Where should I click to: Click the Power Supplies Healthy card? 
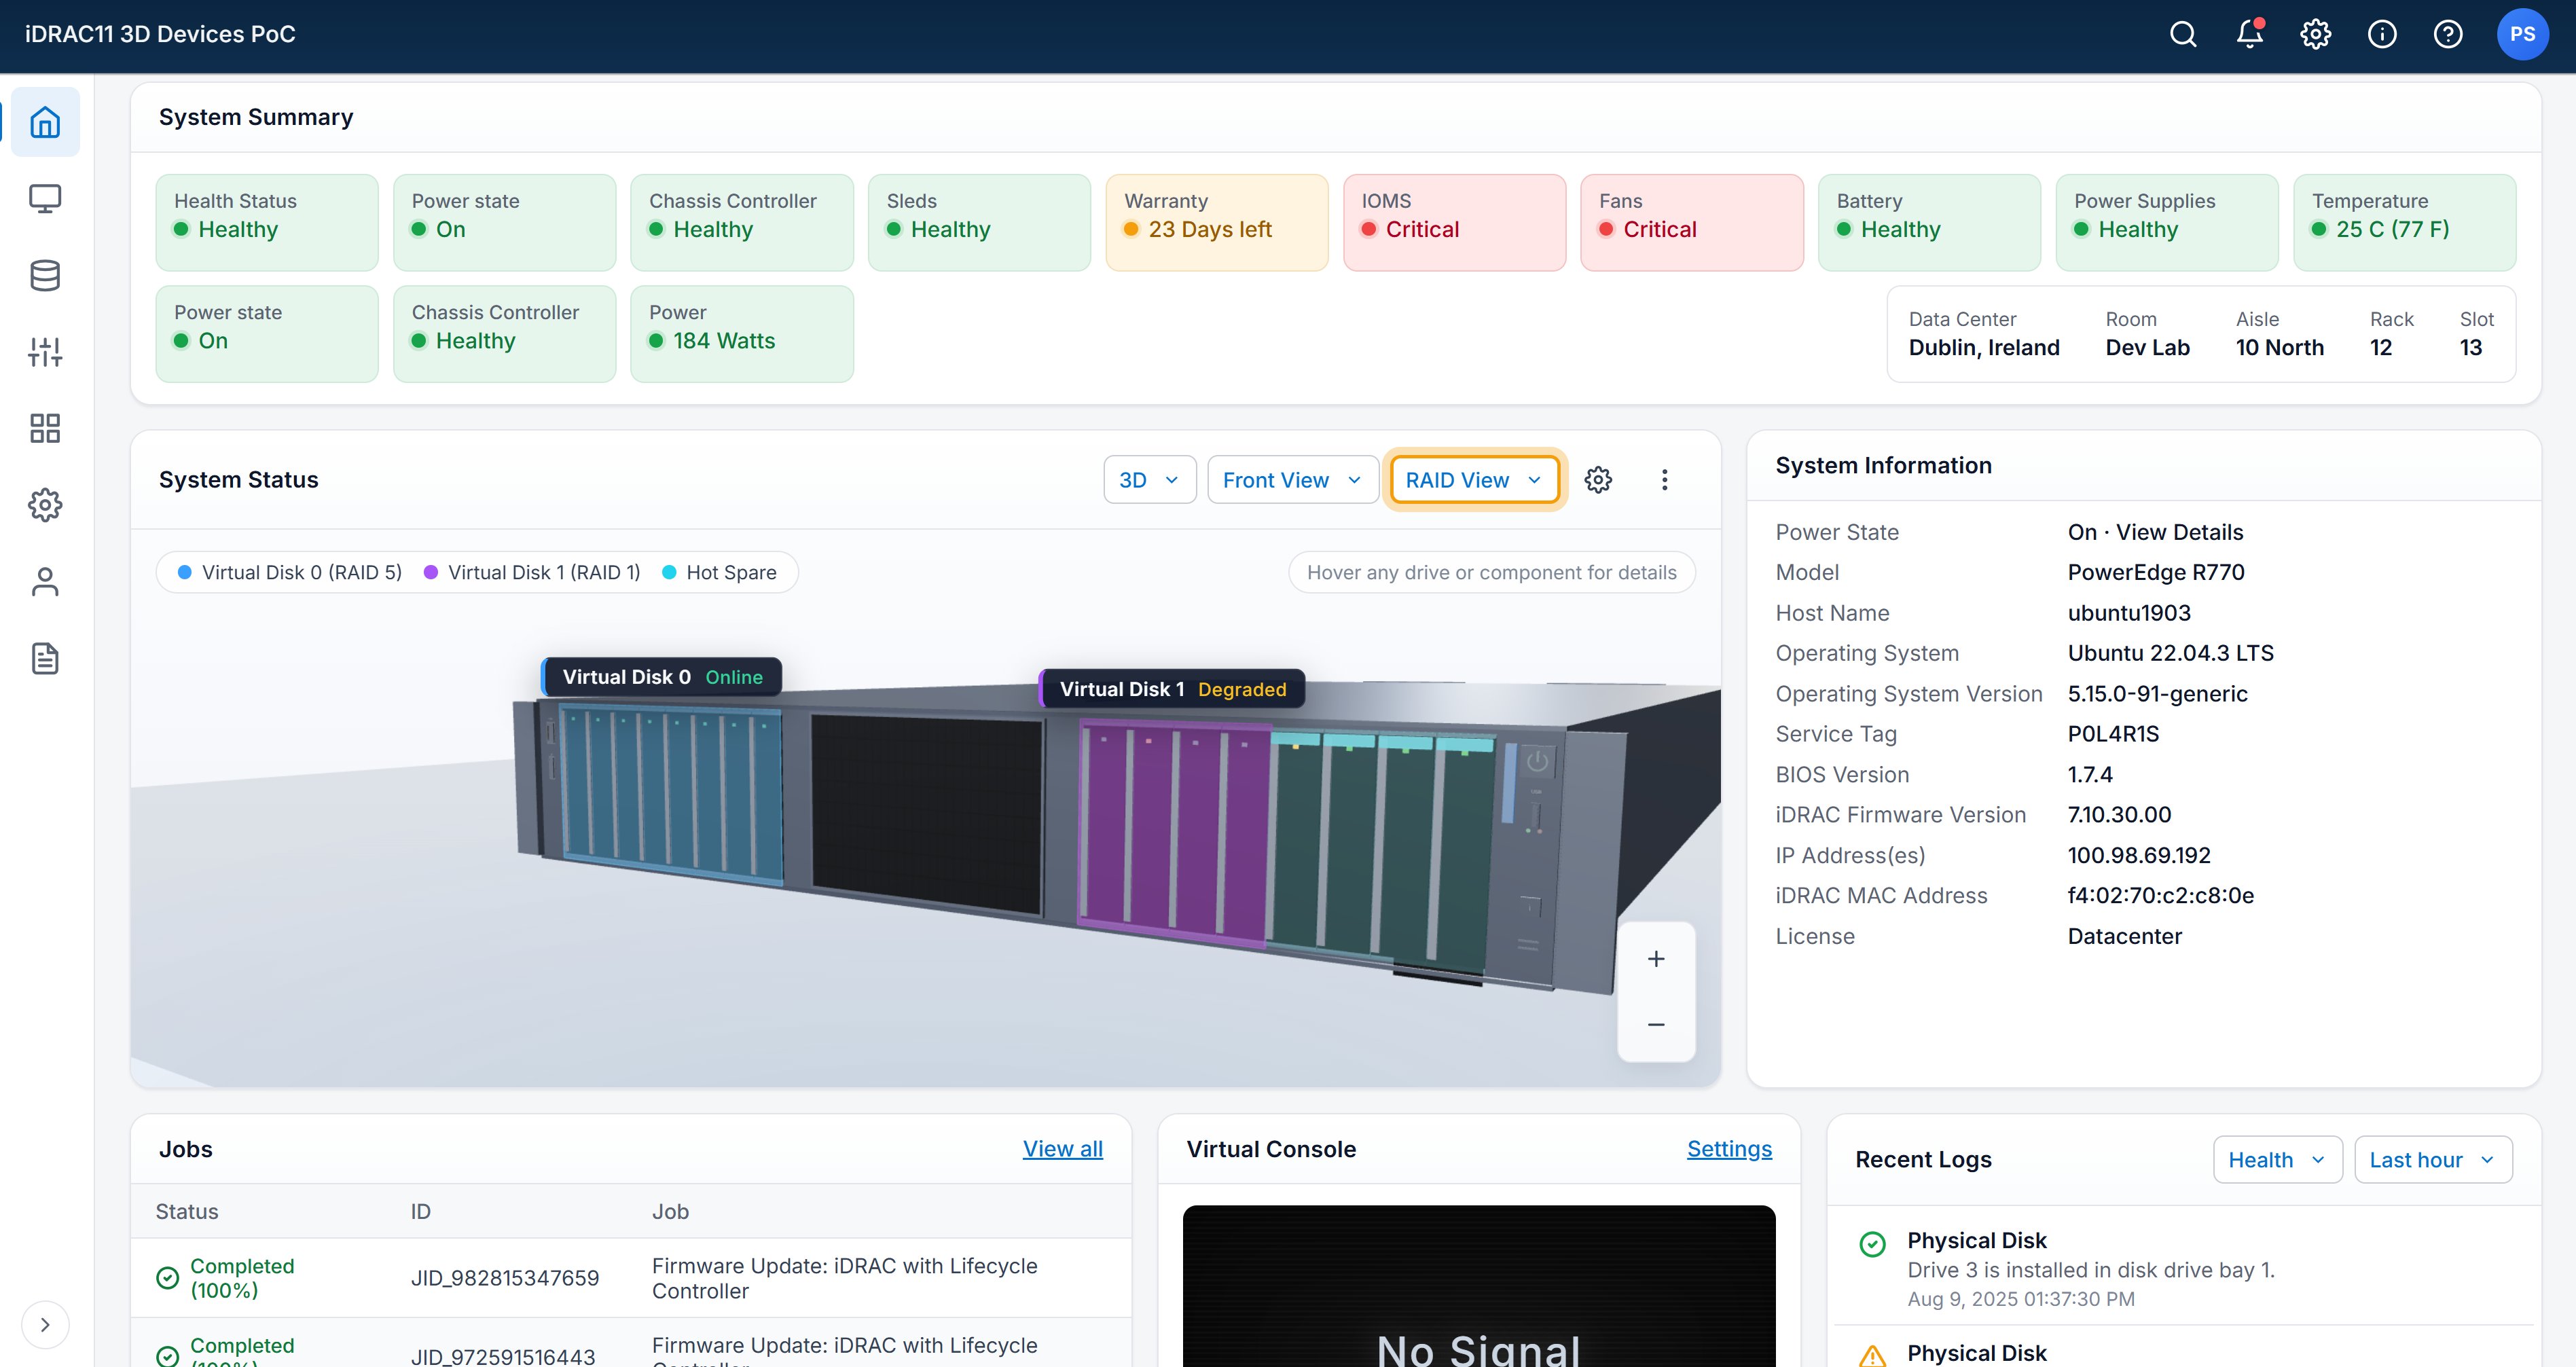tap(2167, 223)
